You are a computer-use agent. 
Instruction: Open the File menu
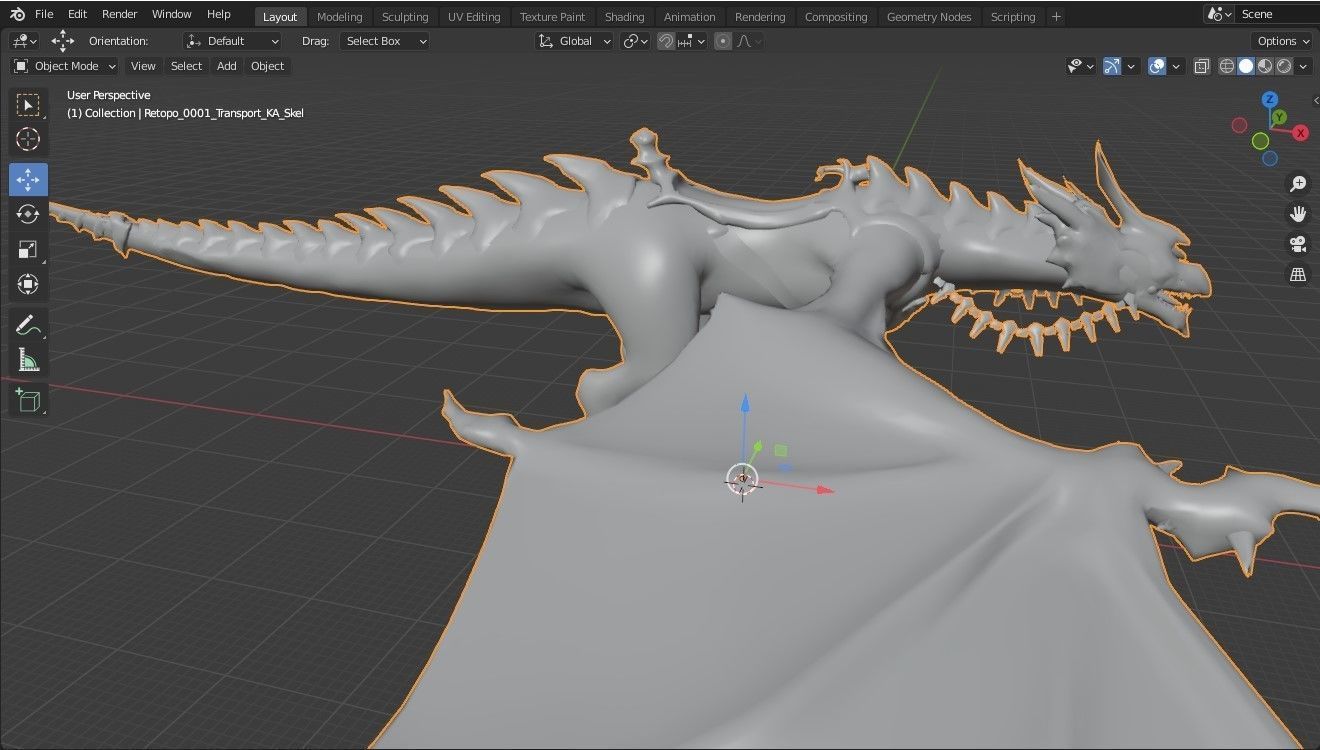pos(44,14)
